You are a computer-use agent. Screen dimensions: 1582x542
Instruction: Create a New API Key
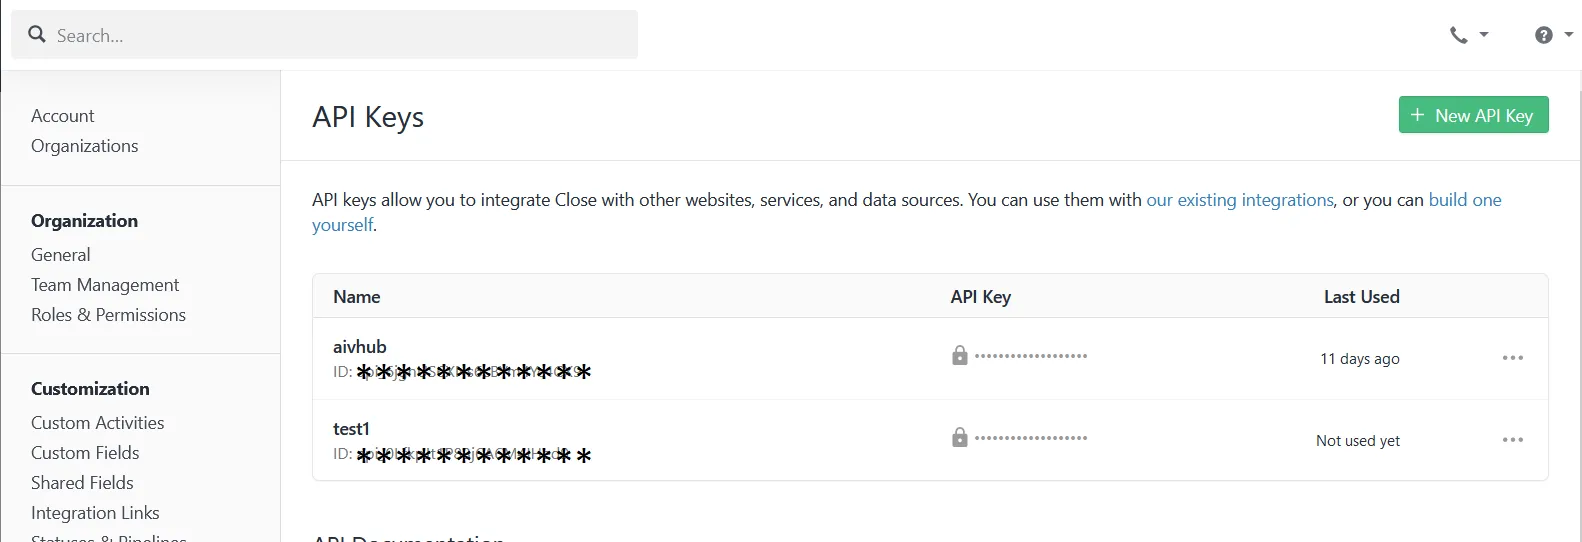point(1473,115)
